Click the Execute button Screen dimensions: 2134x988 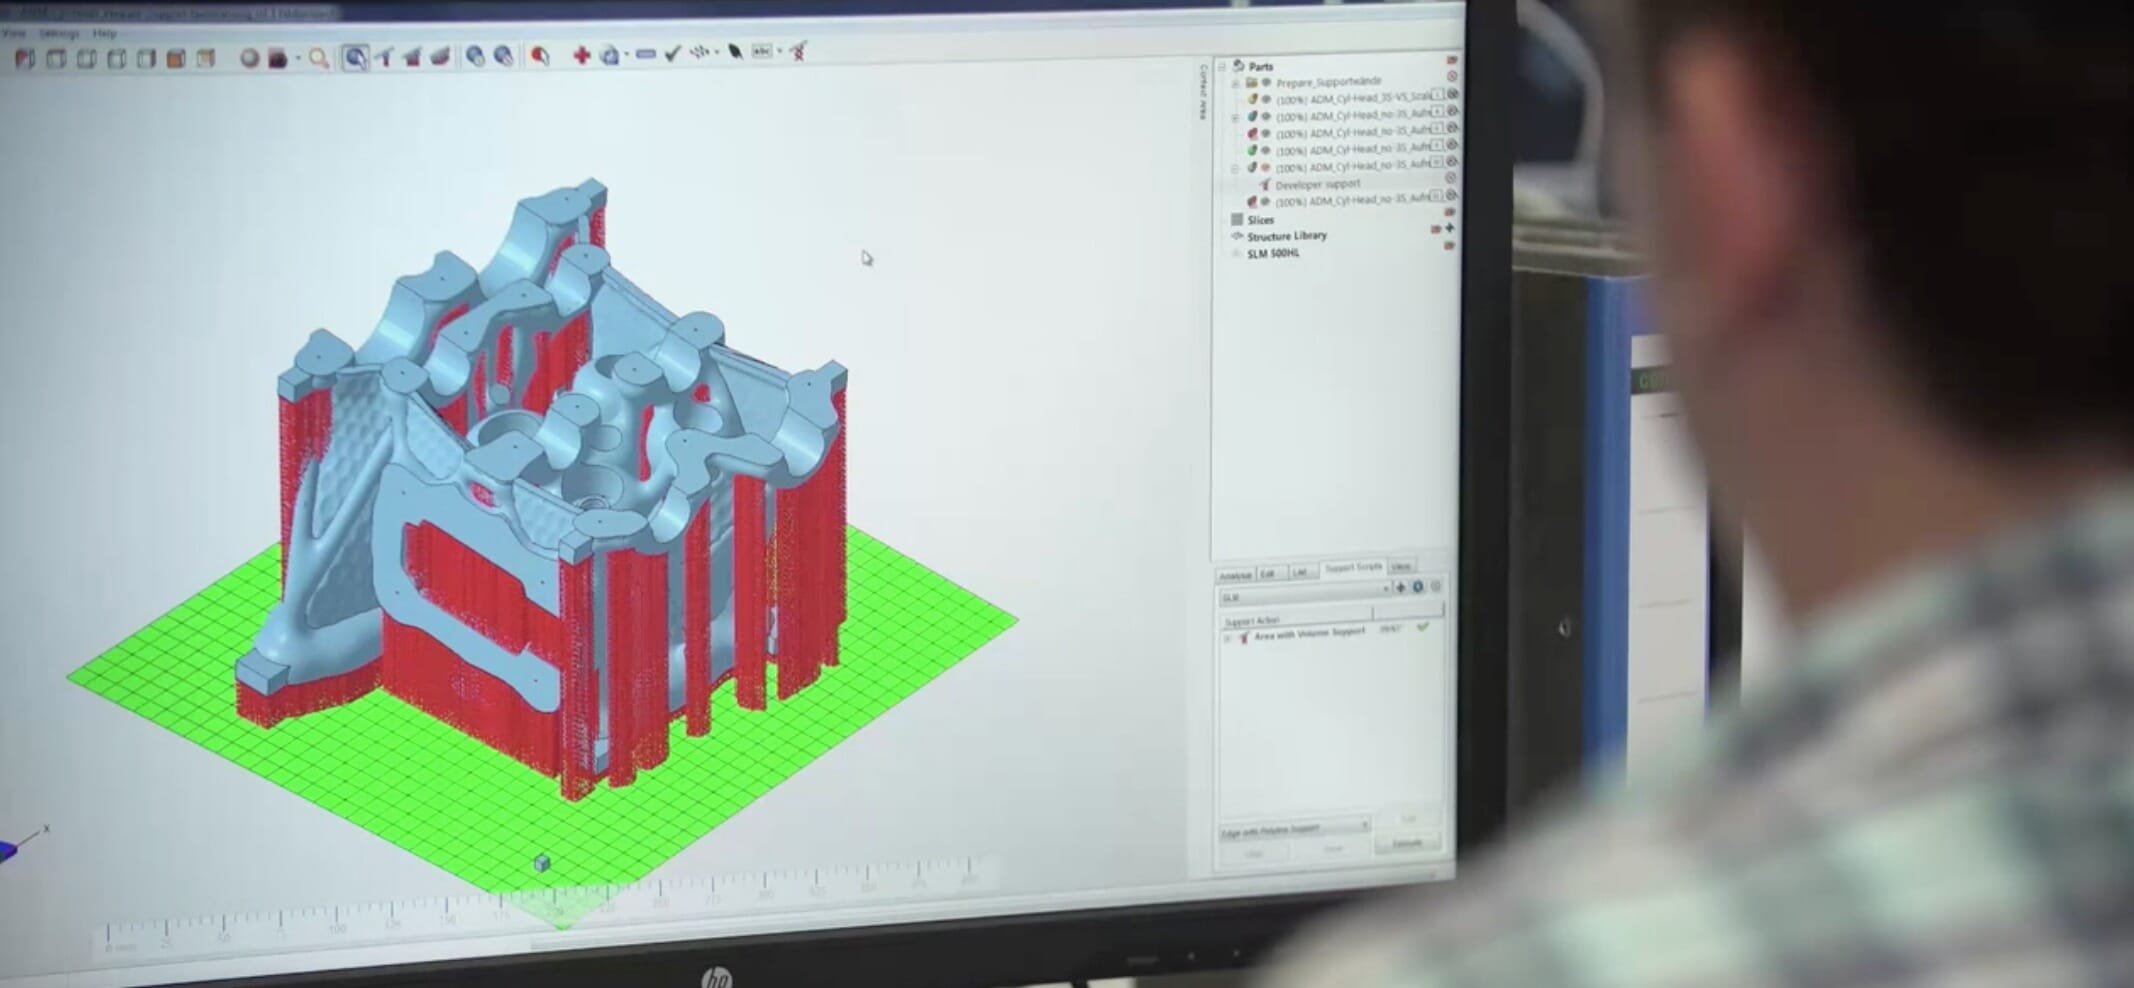(x=1406, y=843)
